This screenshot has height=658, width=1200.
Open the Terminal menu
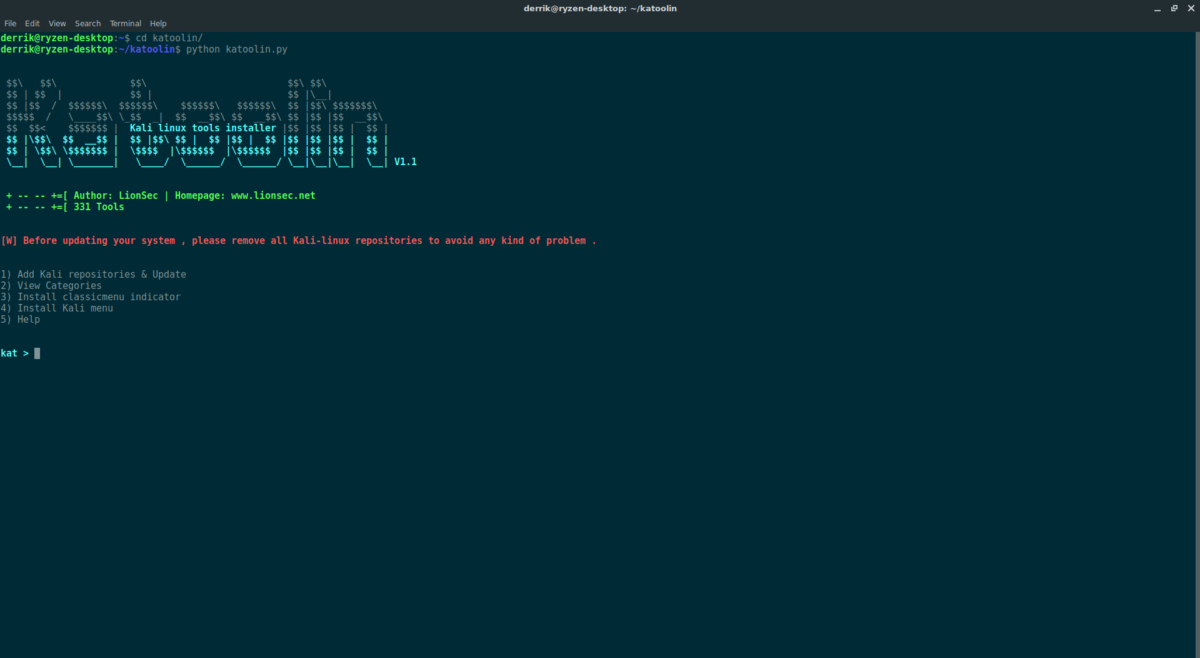pos(125,23)
